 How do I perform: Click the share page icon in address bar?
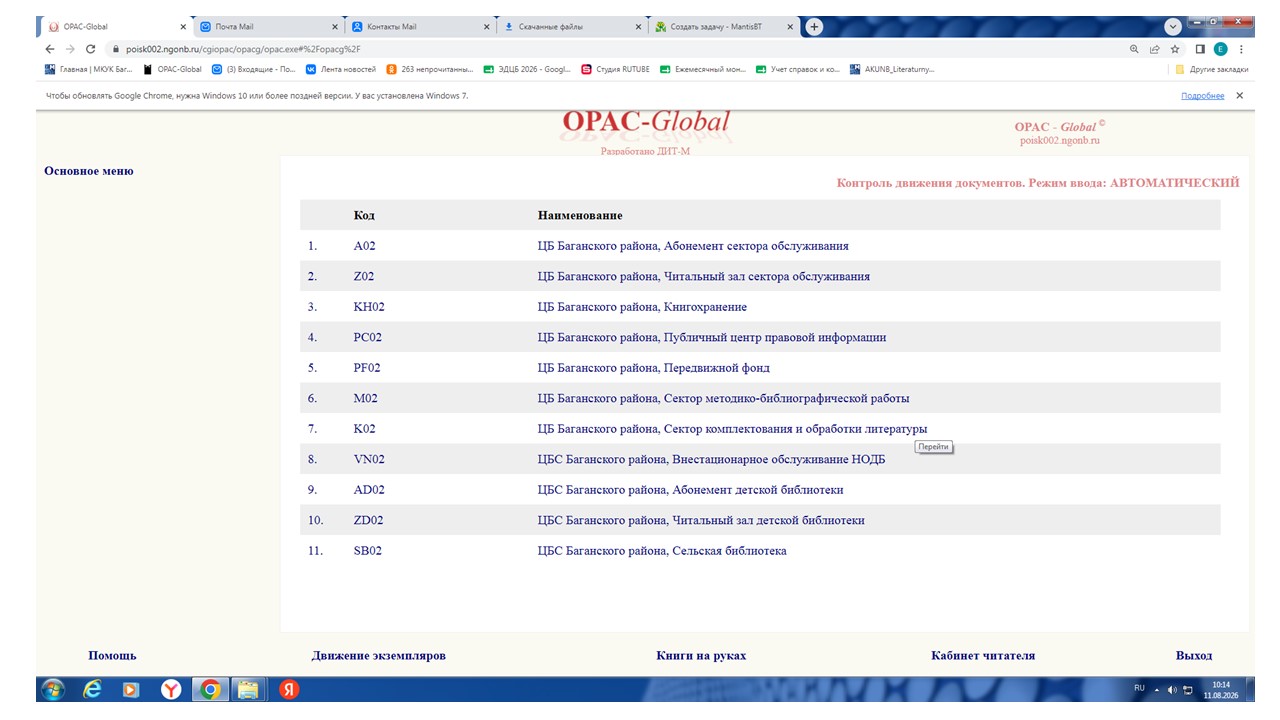(x=1155, y=48)
